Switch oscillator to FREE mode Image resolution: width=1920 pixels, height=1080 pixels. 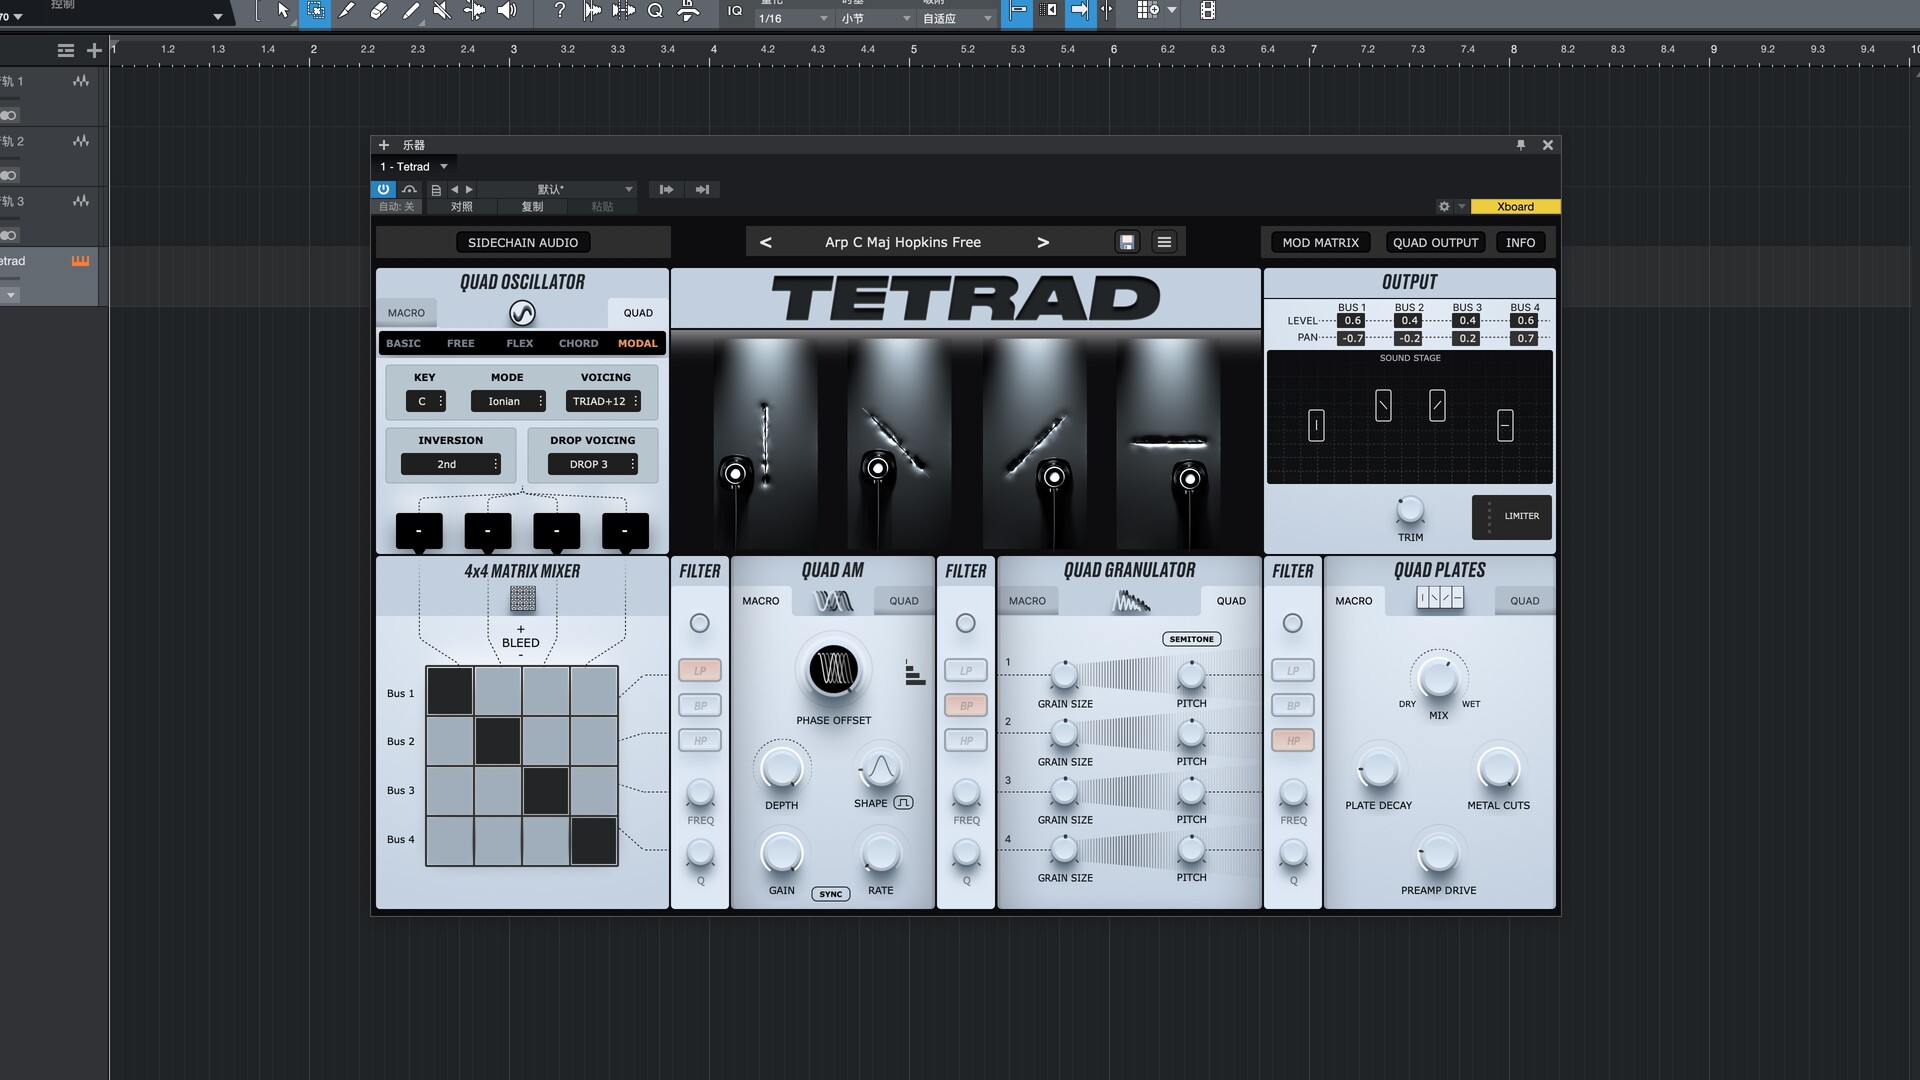[461, 343]
